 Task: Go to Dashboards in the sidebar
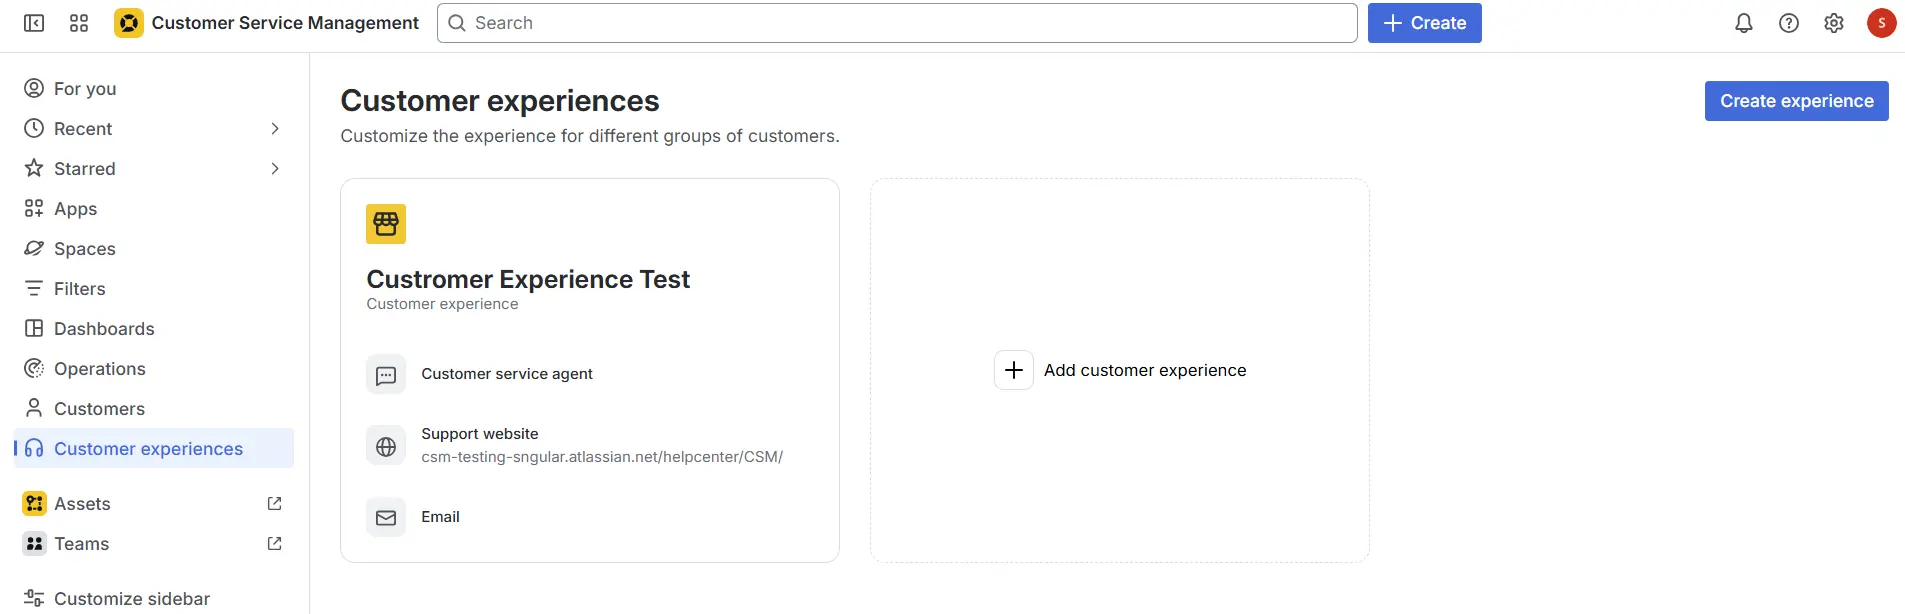tap(104, 329)
